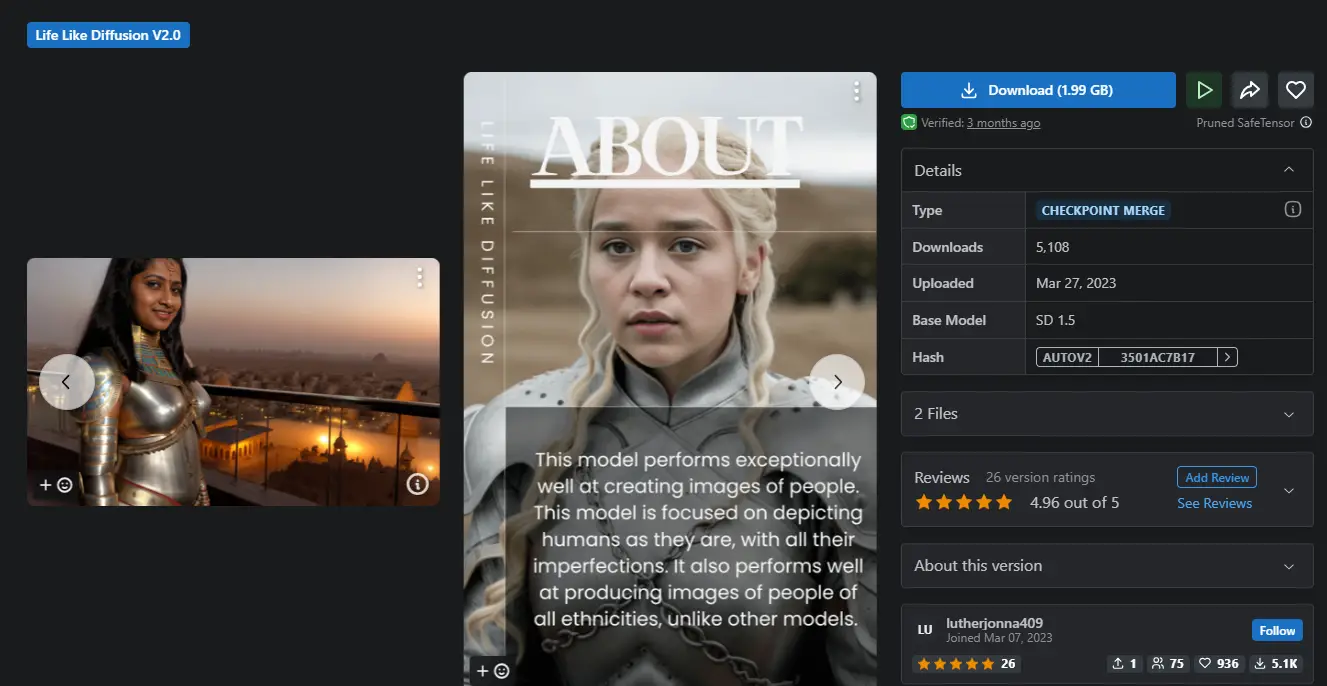Screen dimensions: 1327x686
Task: Expand About this version section
Action: pos(1289,566)
